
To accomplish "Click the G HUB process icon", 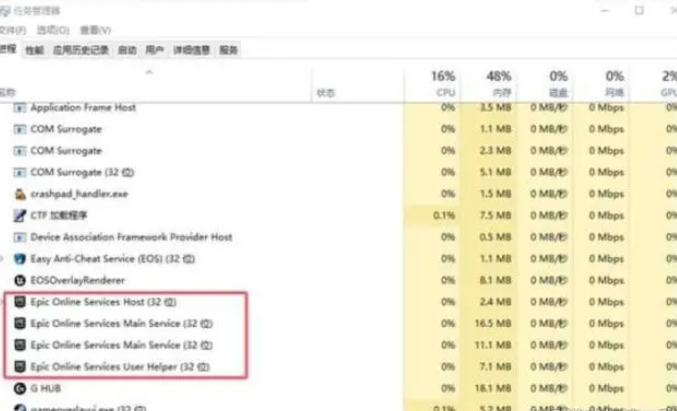I will pyautogui.click(x=19, y=388).
